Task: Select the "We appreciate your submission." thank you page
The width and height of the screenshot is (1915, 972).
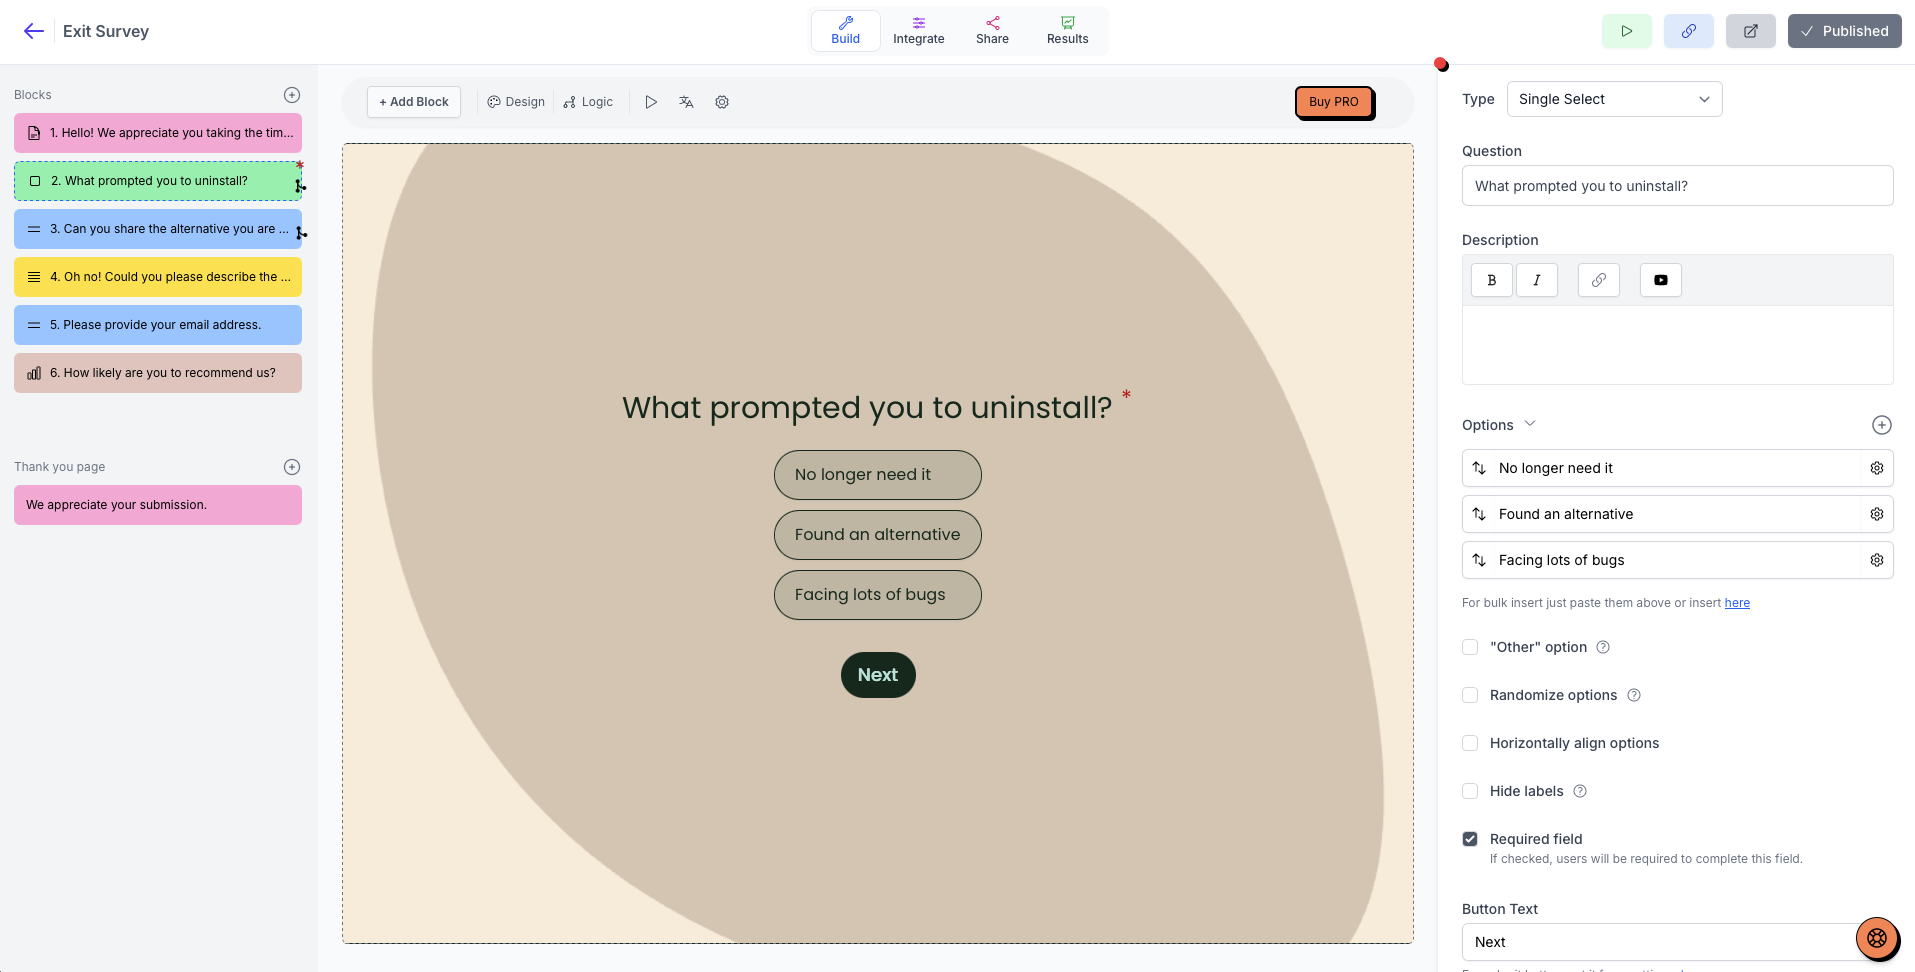Action: coord(158,505)
